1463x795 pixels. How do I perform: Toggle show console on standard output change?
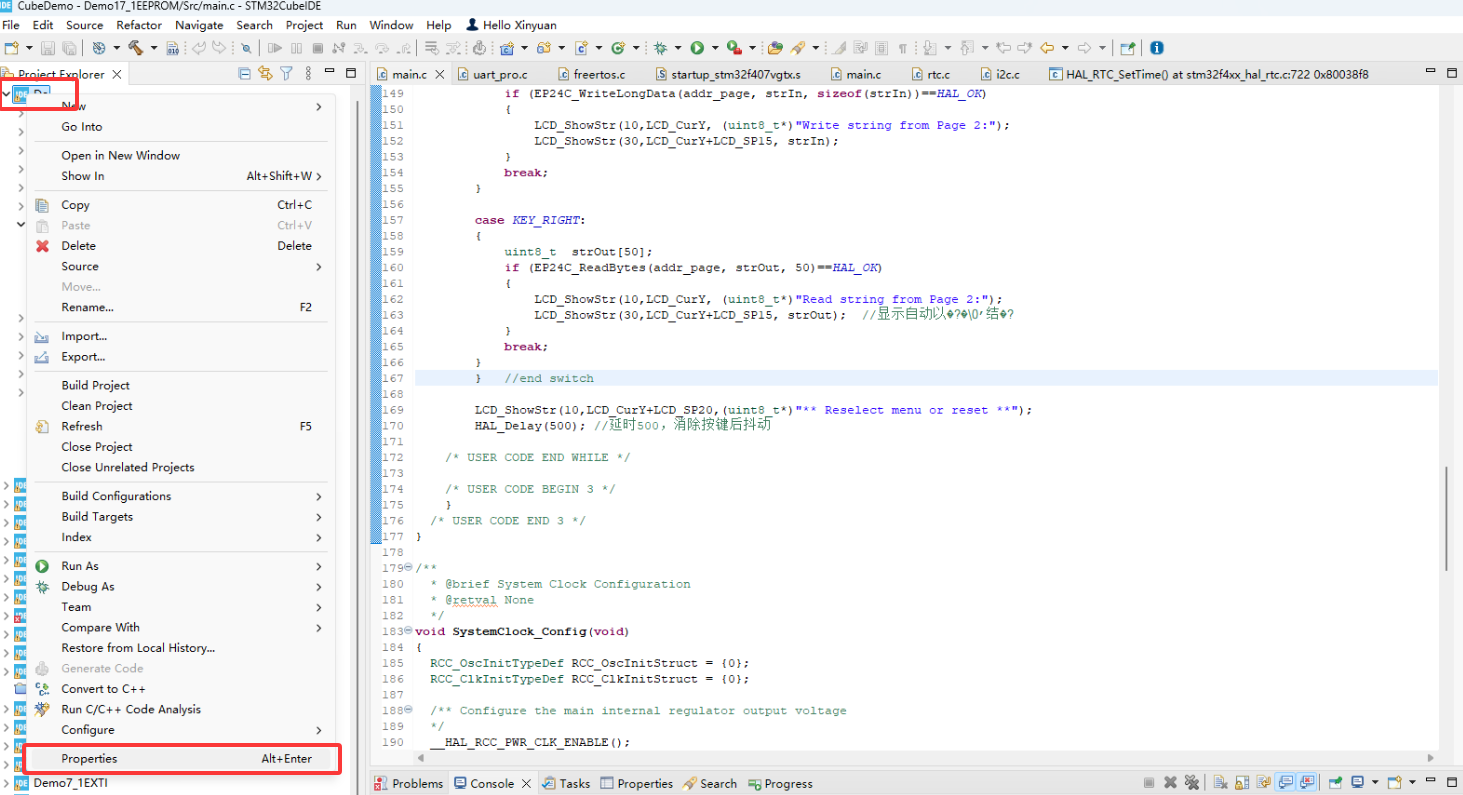tap(1285, 782)
